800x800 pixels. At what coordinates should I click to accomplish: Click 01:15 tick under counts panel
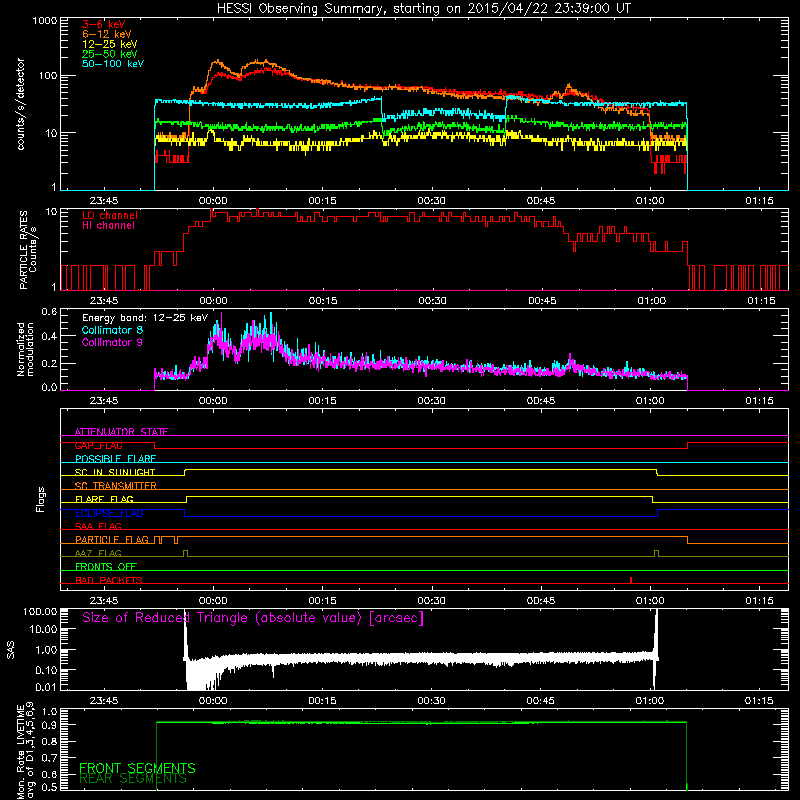click(x=759, y=201)
